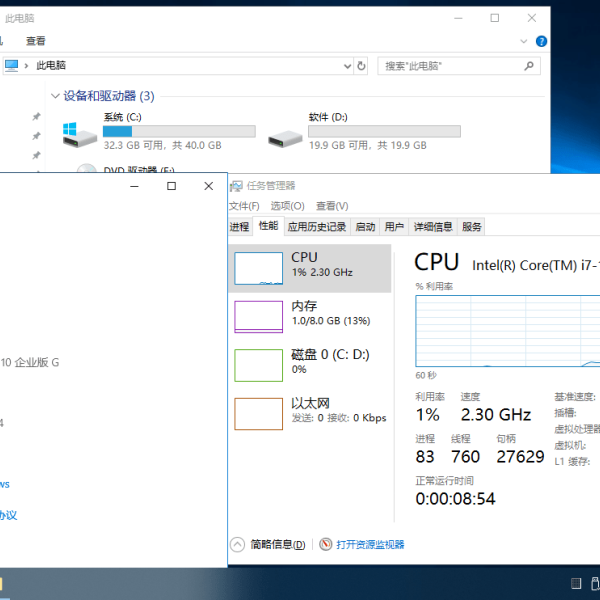Collapse the 设备和驱动器 group
600x600 pixels.
55,96
